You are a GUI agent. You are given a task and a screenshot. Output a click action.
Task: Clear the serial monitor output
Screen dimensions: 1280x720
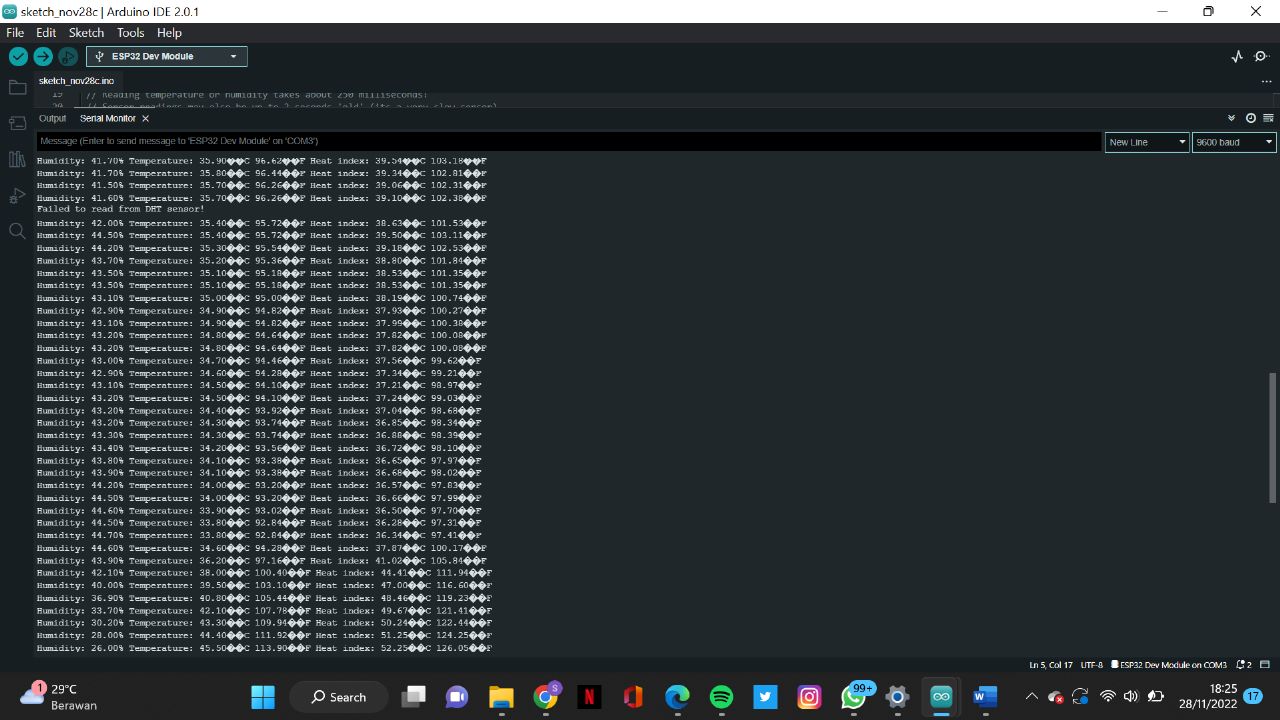coord(1268,118)
